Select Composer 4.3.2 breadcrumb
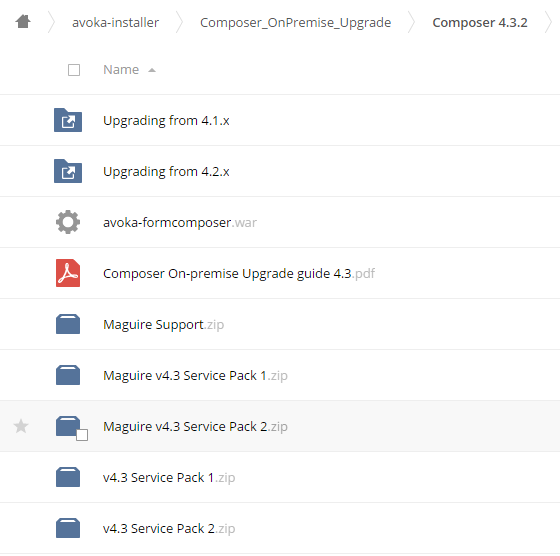Screen dimensions: 560x556 pyautogui.click(x=480, y=22)
